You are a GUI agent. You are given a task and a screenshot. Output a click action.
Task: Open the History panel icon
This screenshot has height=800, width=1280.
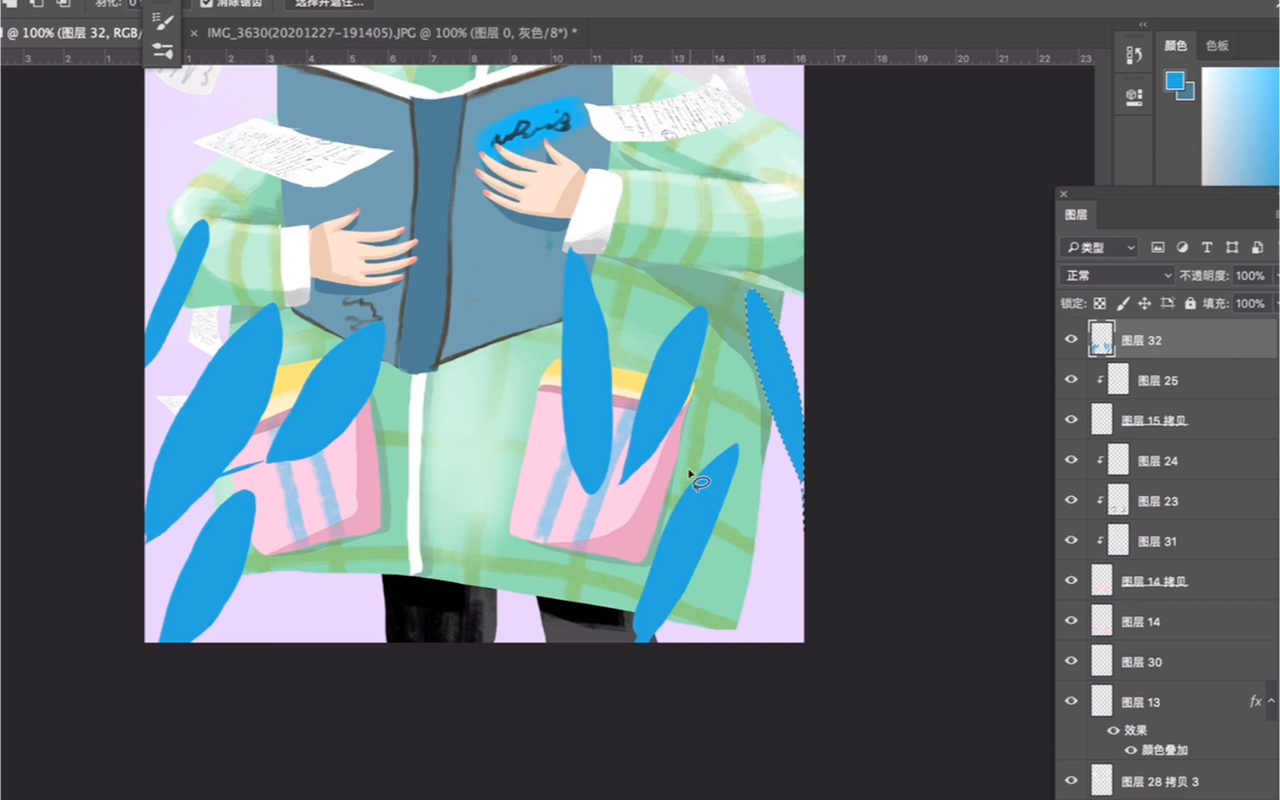1134,55
